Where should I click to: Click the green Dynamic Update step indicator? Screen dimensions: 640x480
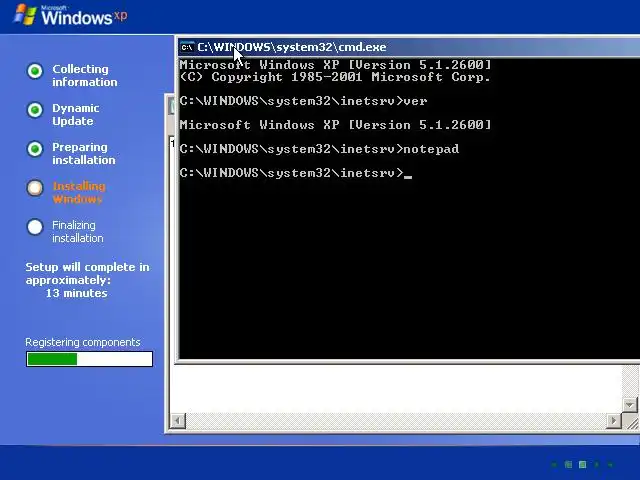pos(35,110)
